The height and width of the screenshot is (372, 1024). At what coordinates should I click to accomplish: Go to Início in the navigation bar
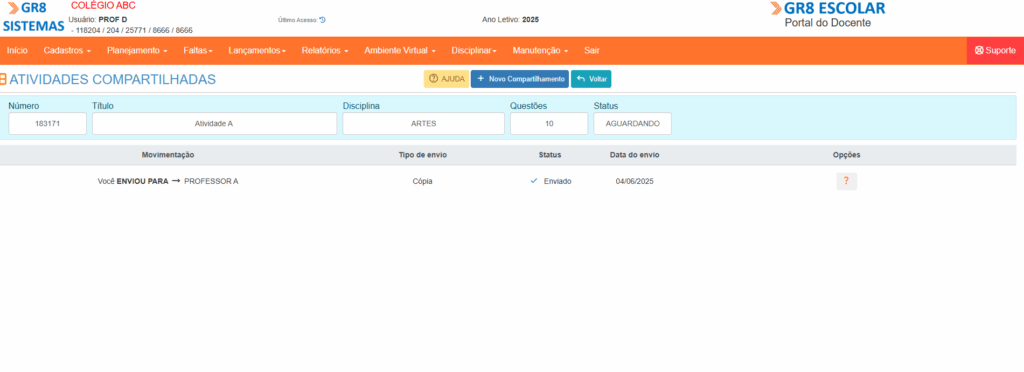coord(17,50)
